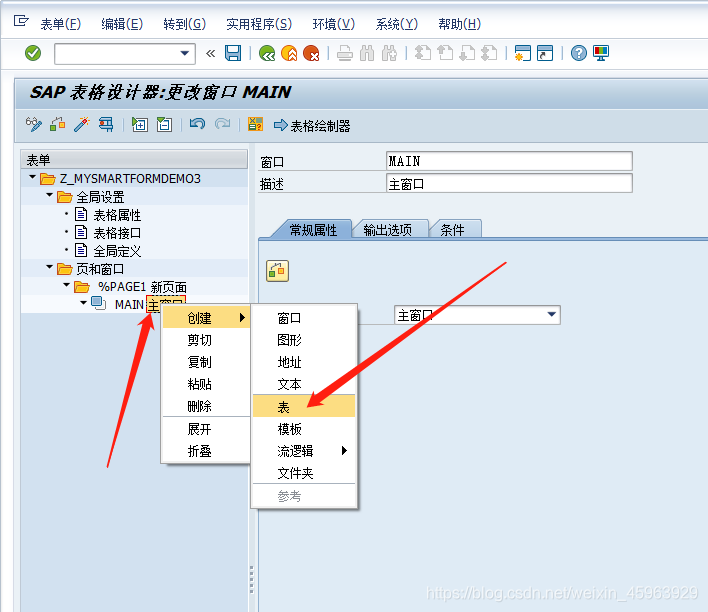Image resolution: width=708 pixels, height=612 pixels.
Task: Open the 转到(G) menu
Action: (x=184, y=24)
